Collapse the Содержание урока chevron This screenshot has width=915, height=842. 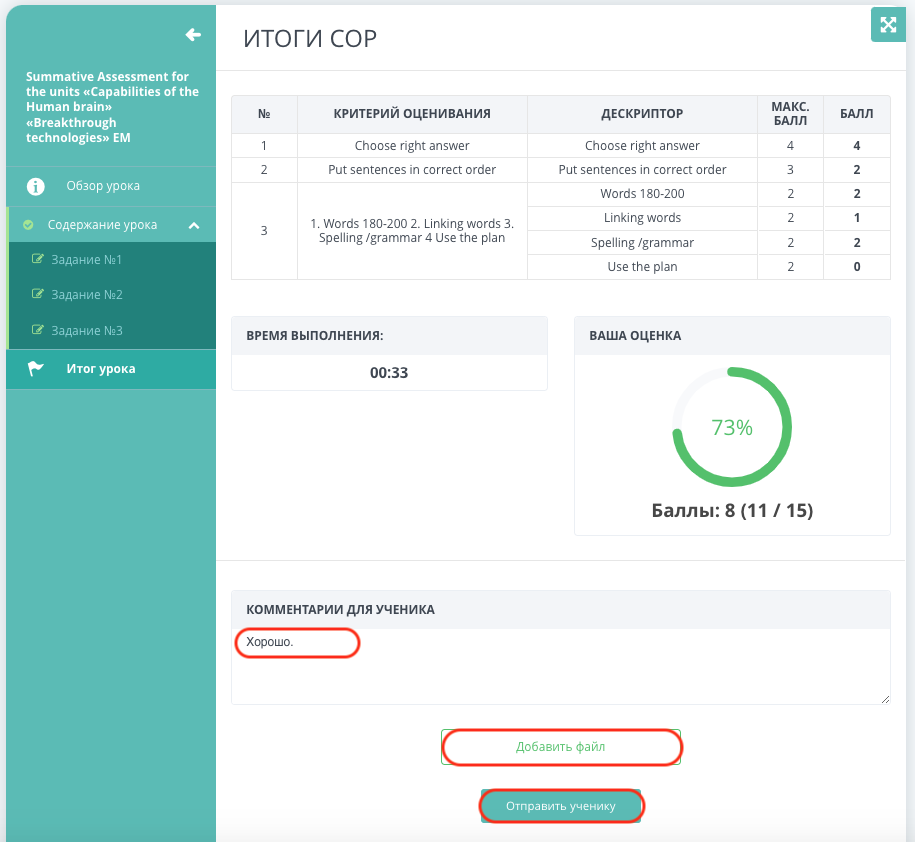tap(194, 225)
